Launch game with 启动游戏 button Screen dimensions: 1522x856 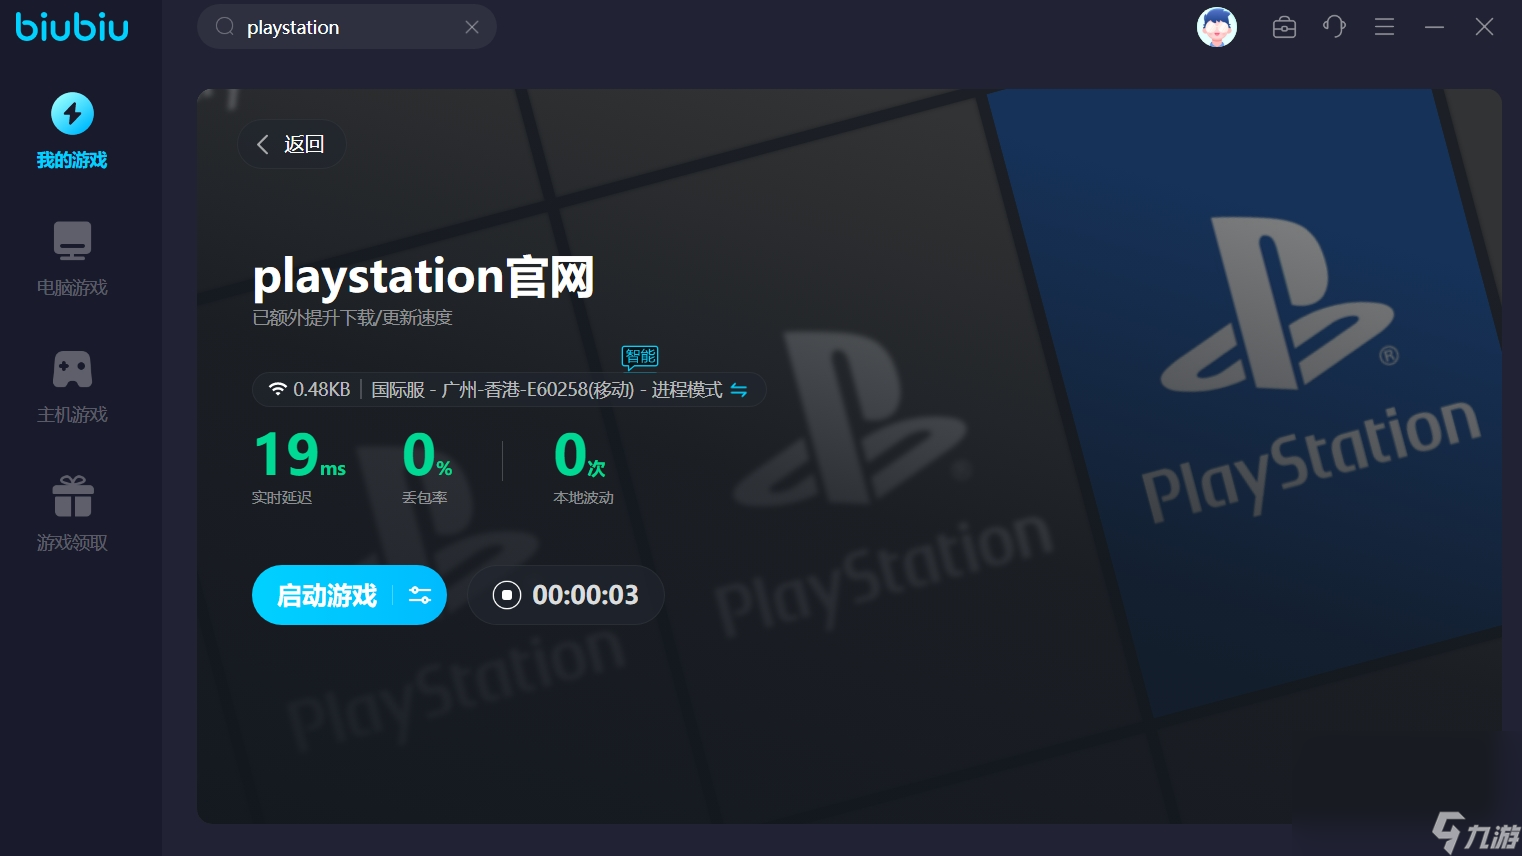click(x=326, y=595)
